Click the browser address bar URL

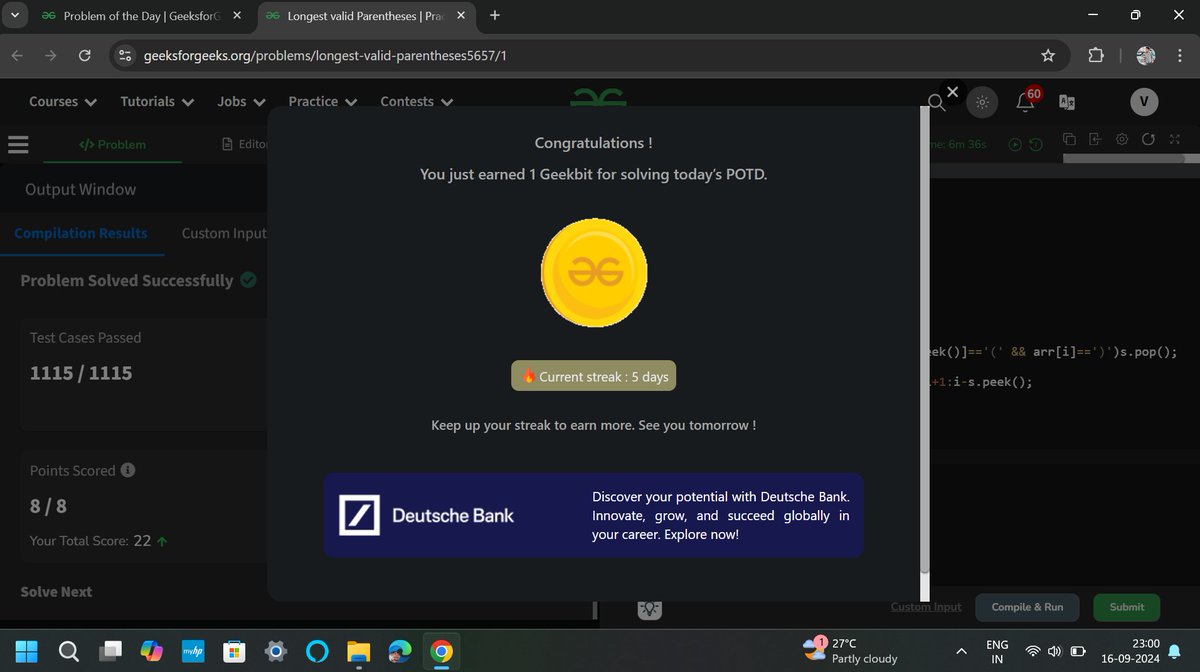pyautogui.click(x=325, y=56)
